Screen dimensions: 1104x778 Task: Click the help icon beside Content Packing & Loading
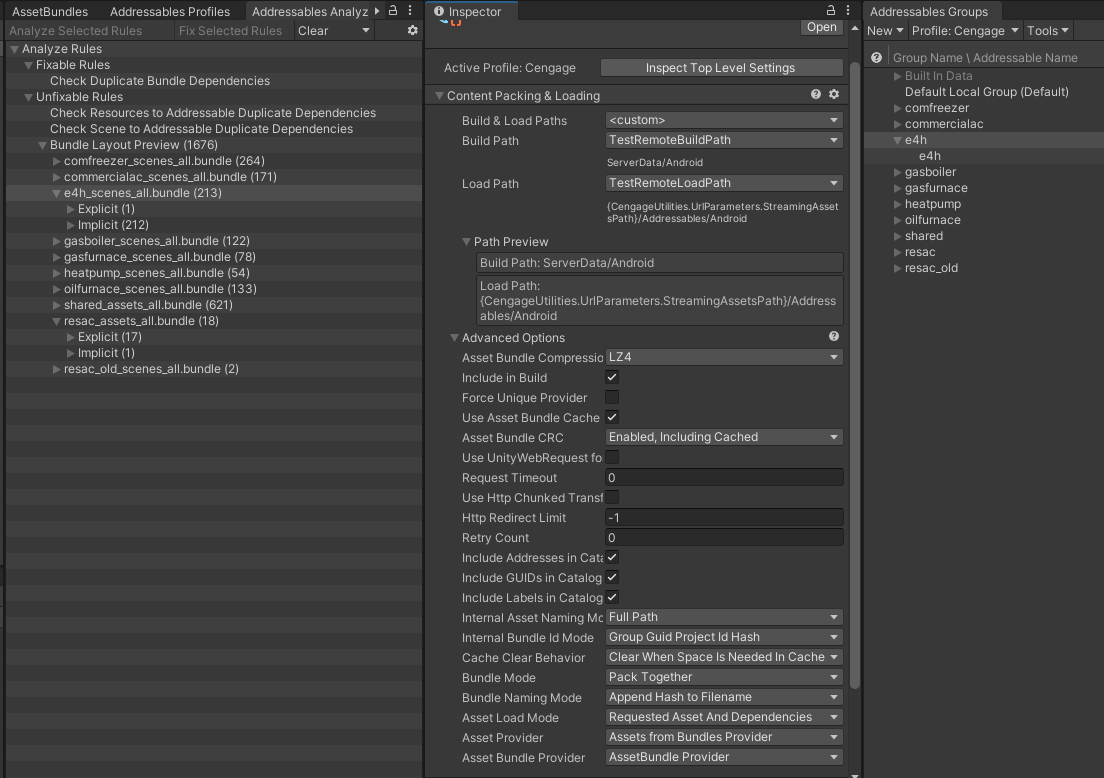pos(817,94)
